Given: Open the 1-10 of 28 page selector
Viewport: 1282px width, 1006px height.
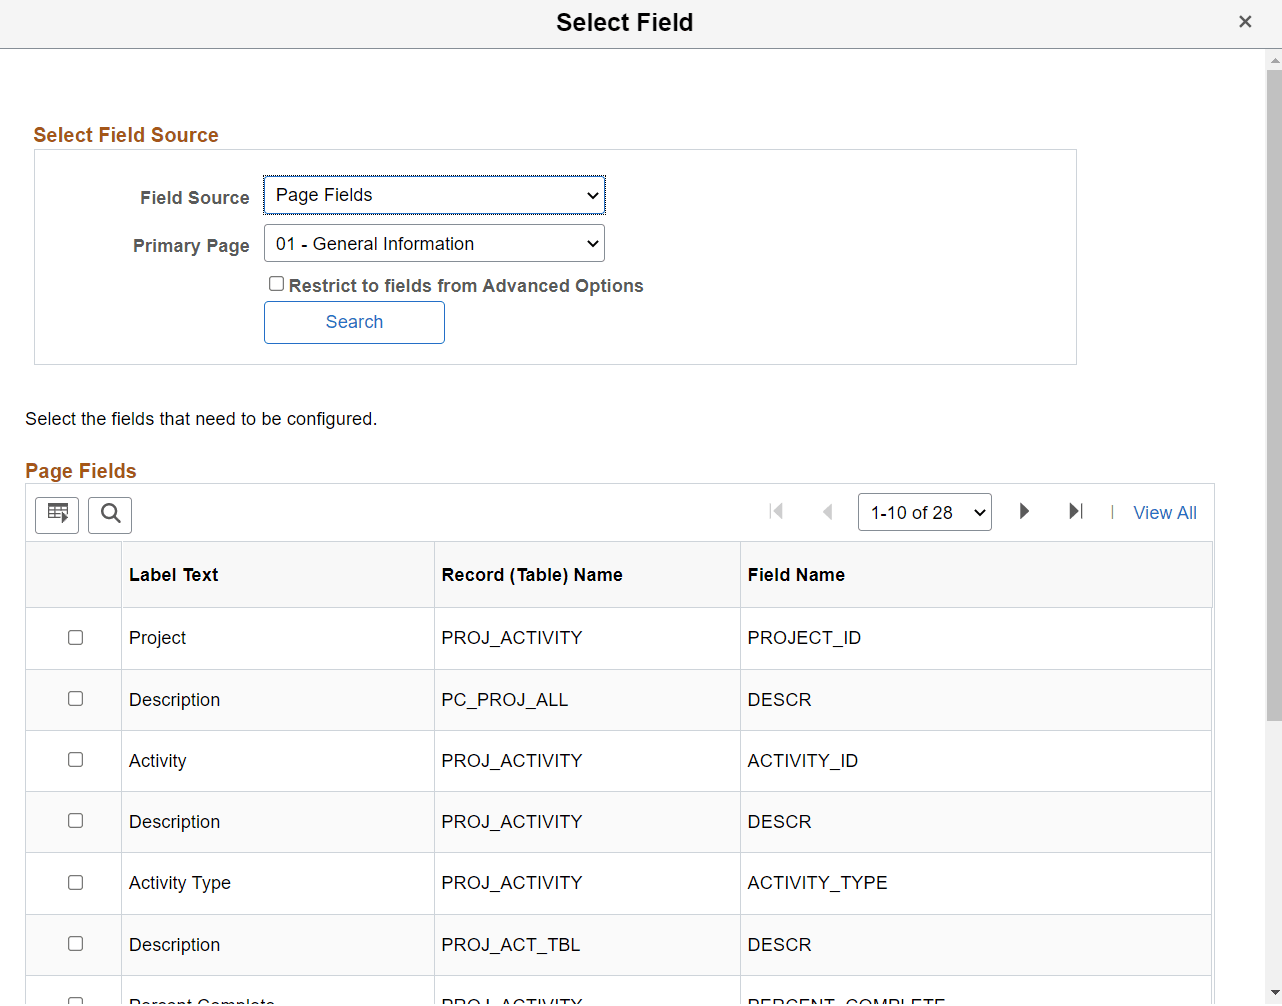Looking at the screenshot, I should click(x=924, y=511).
